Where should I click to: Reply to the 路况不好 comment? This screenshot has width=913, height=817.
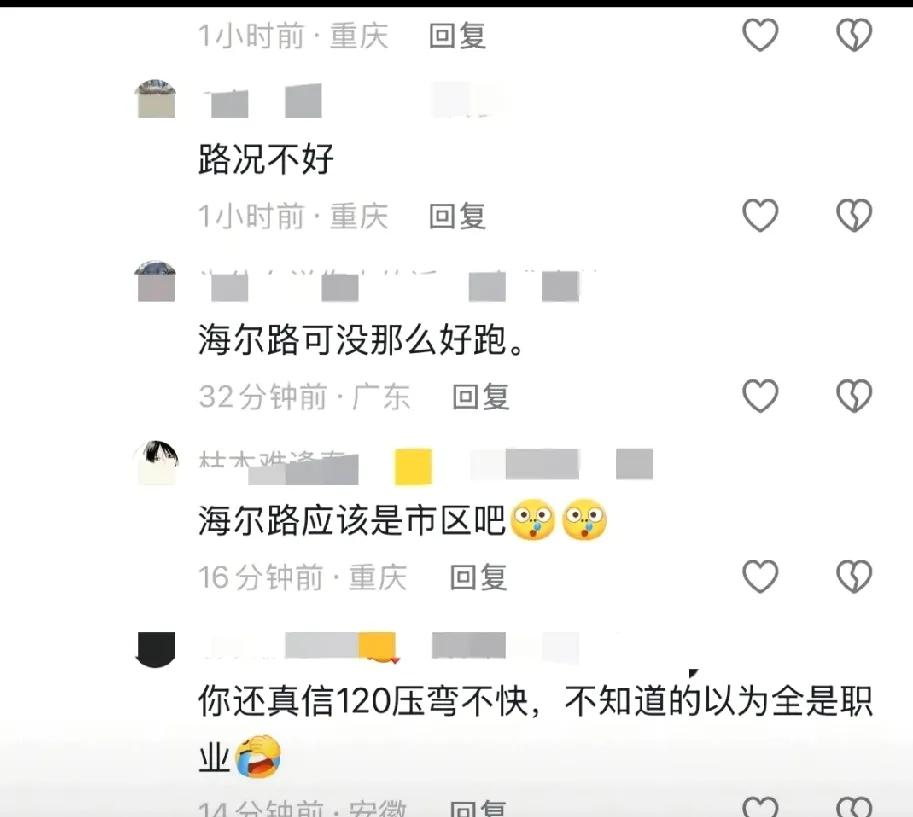tap(457, 216)
